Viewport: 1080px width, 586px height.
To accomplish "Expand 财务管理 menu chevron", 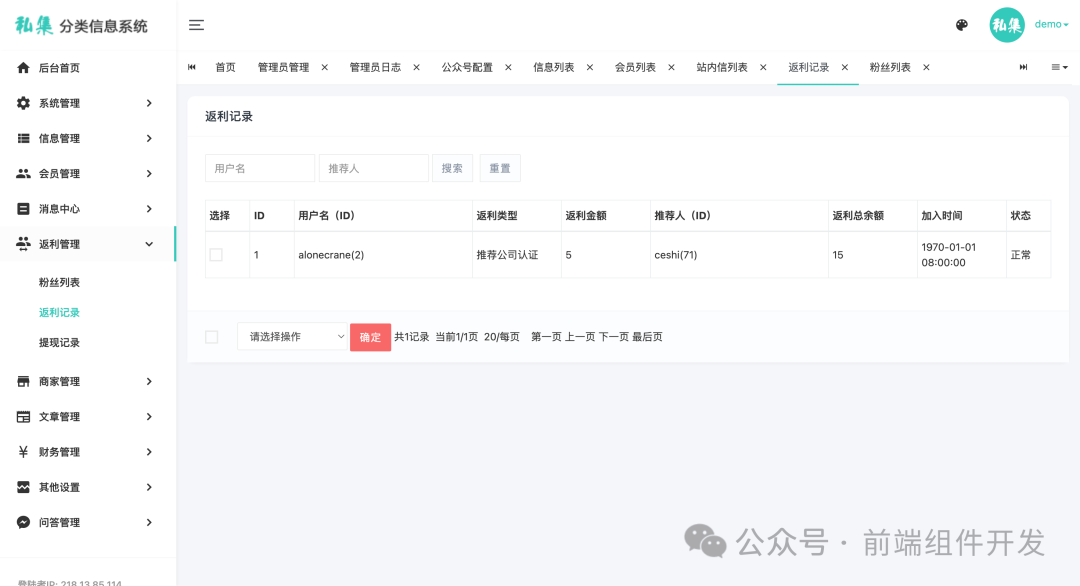I will 149,452.
